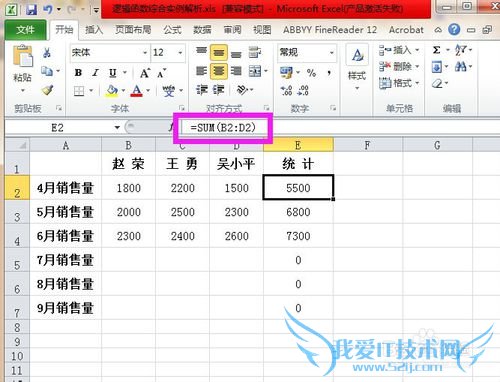This screenshot has height=382, width=500.
Task: Open the AutoSum dropdown arrow
Action: (448, 50)
